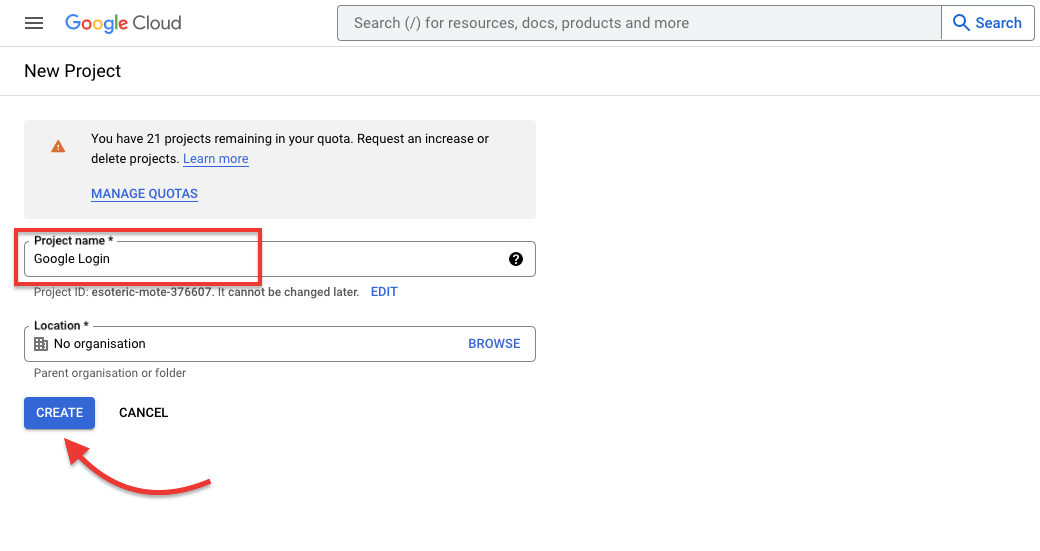Screen dimensions: 1040x551
Task: Open the quota Learn more link
Action: click(216, 159)
